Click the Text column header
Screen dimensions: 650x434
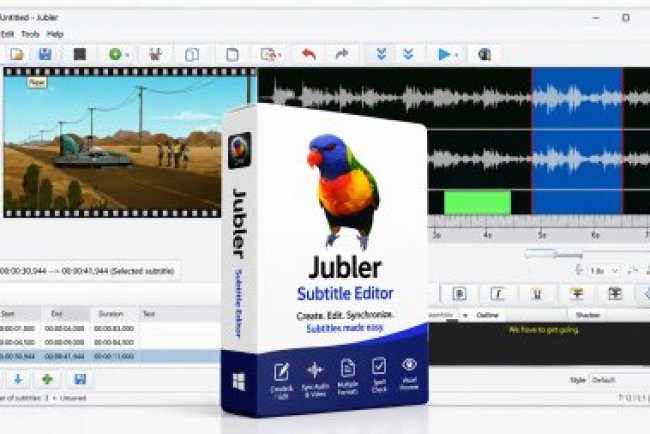coord(180,314)
